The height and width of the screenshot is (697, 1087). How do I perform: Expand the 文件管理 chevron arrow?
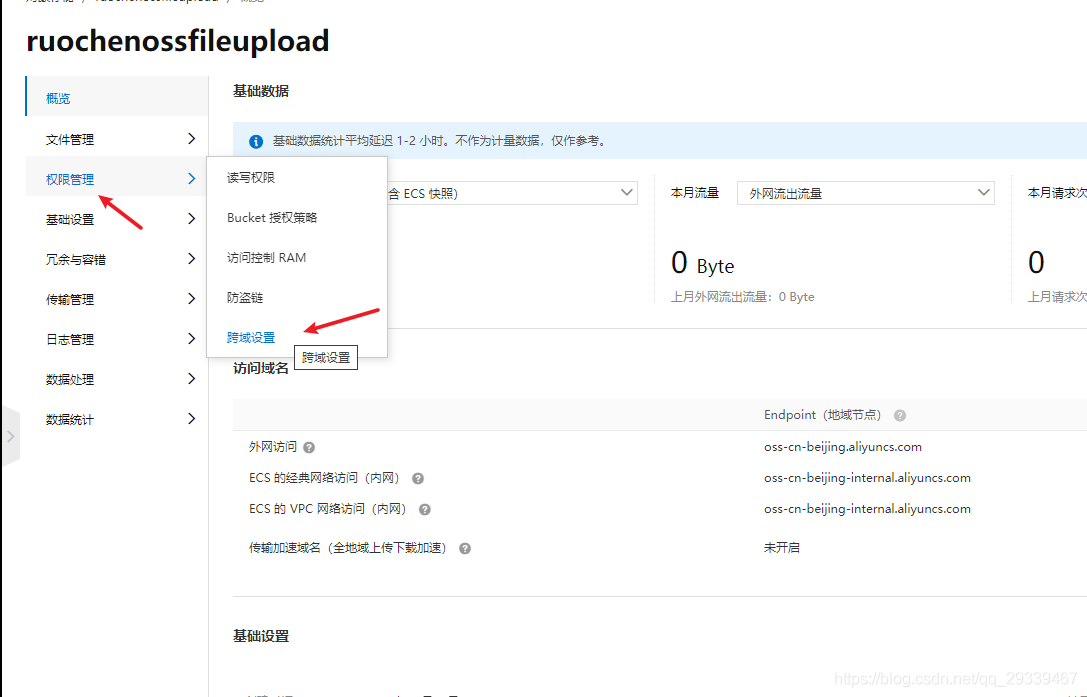(x=191, y=139)
